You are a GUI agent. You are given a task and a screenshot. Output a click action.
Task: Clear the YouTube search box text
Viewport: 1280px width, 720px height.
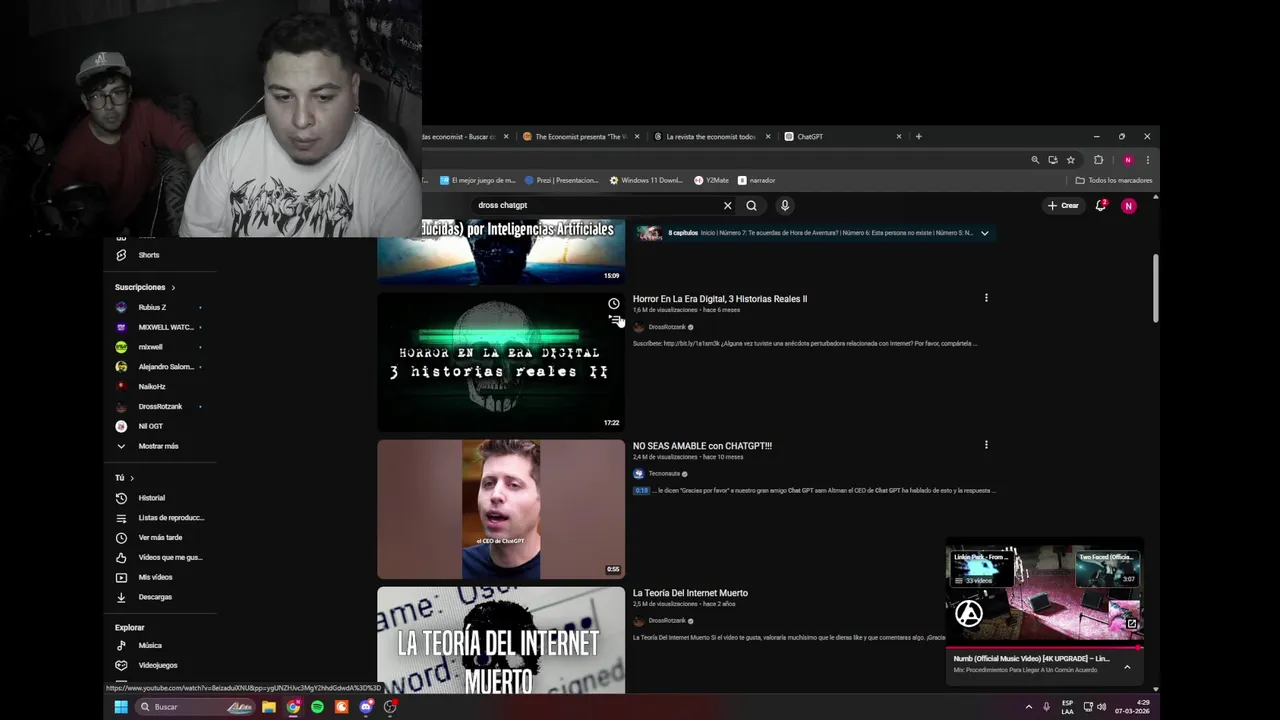[x=727, y=205]
